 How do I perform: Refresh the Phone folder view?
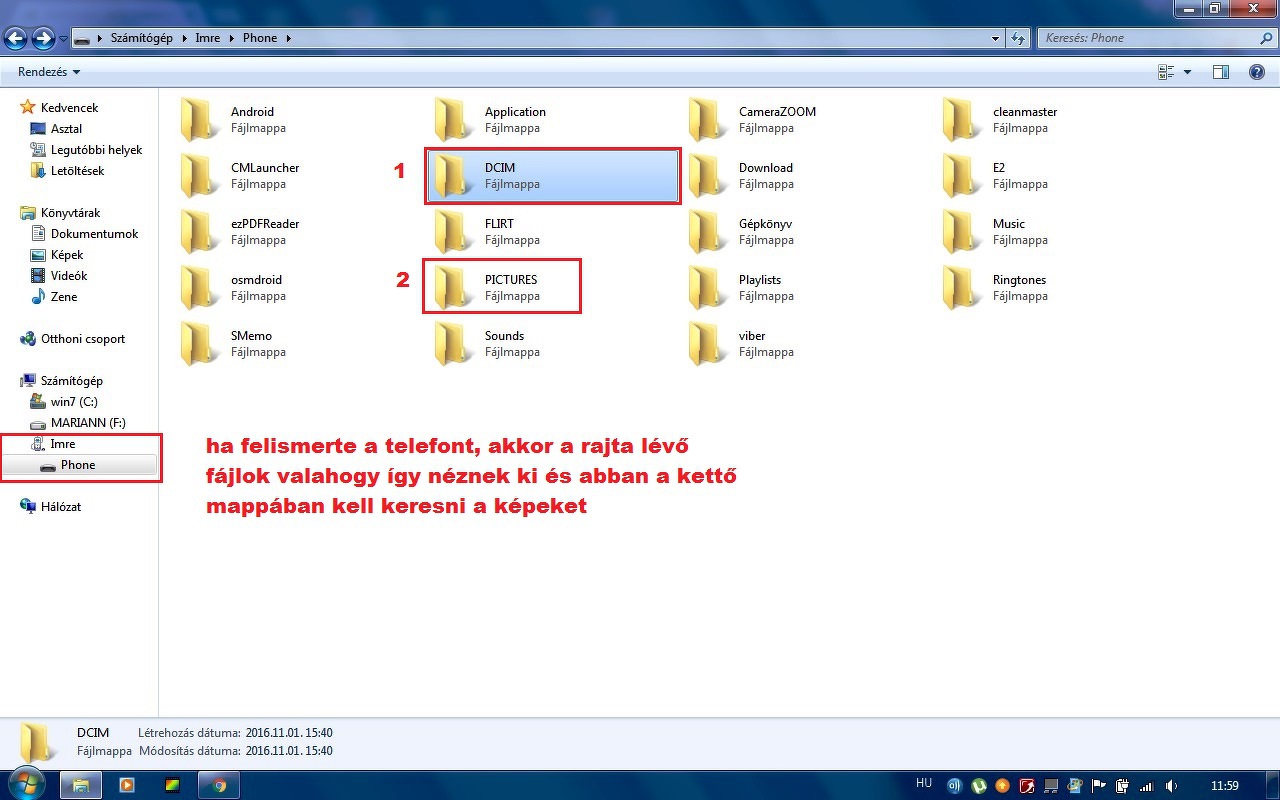(x=1018, y=38)
